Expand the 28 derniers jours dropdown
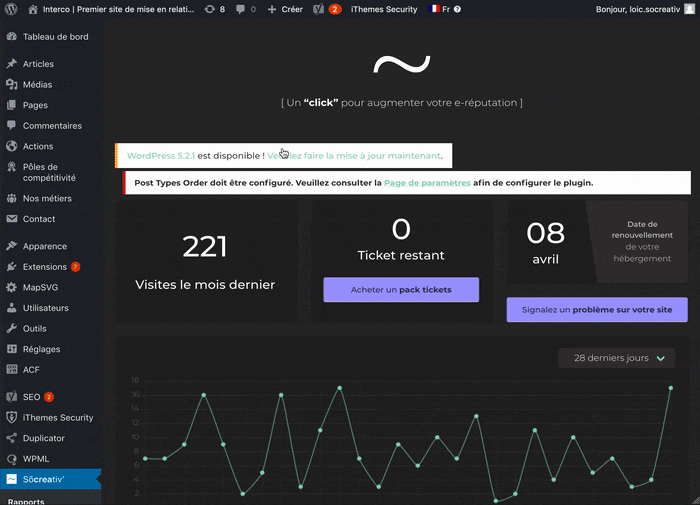 [616, 358]
